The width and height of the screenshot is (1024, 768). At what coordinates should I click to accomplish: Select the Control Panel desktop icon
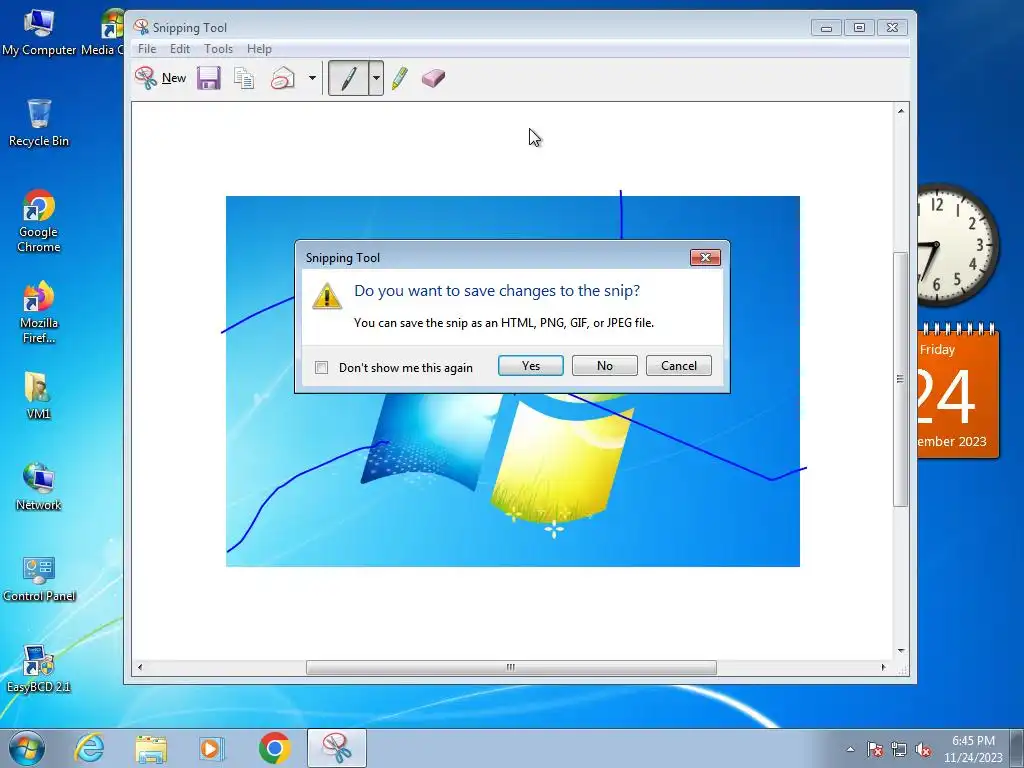(39, 579)
